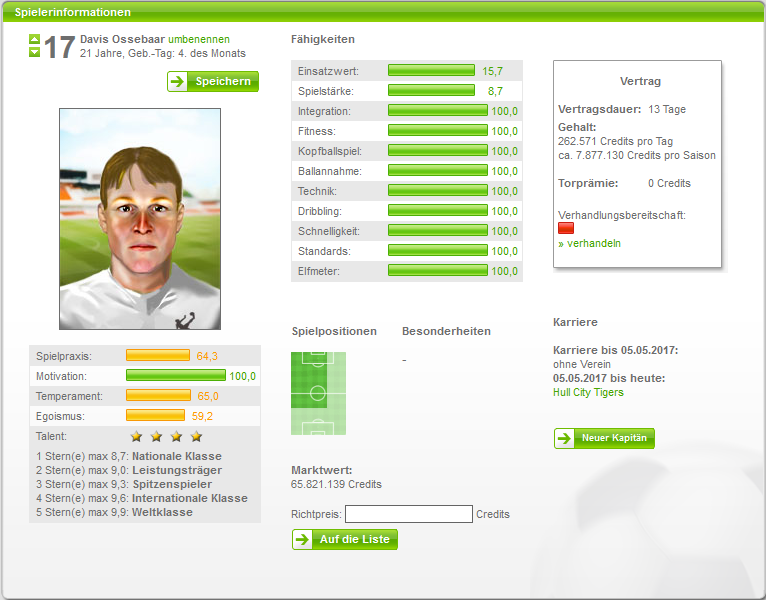Click the Spitzenspieler talent row

(124, 484)
